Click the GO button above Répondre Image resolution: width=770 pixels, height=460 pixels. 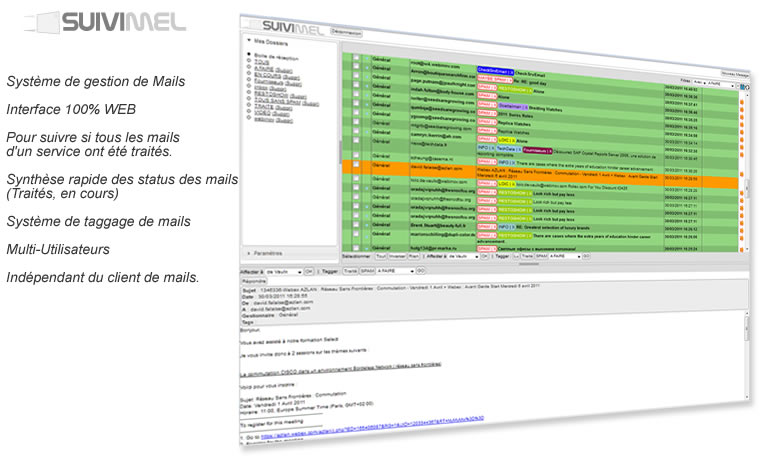click(420, 271)
